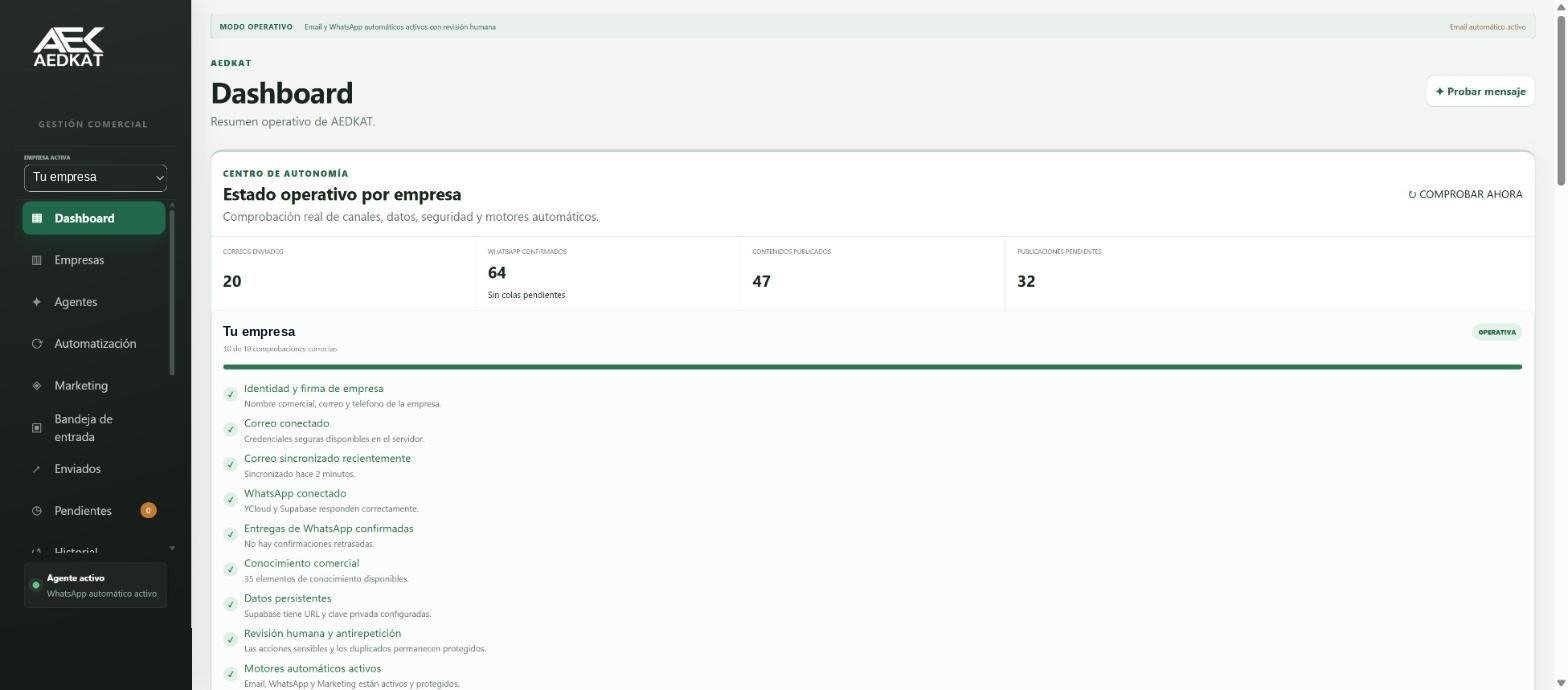The image size is (1568, 690).
Task: Click the check icon next to Datos persistentes
Action: click(230, 604)
